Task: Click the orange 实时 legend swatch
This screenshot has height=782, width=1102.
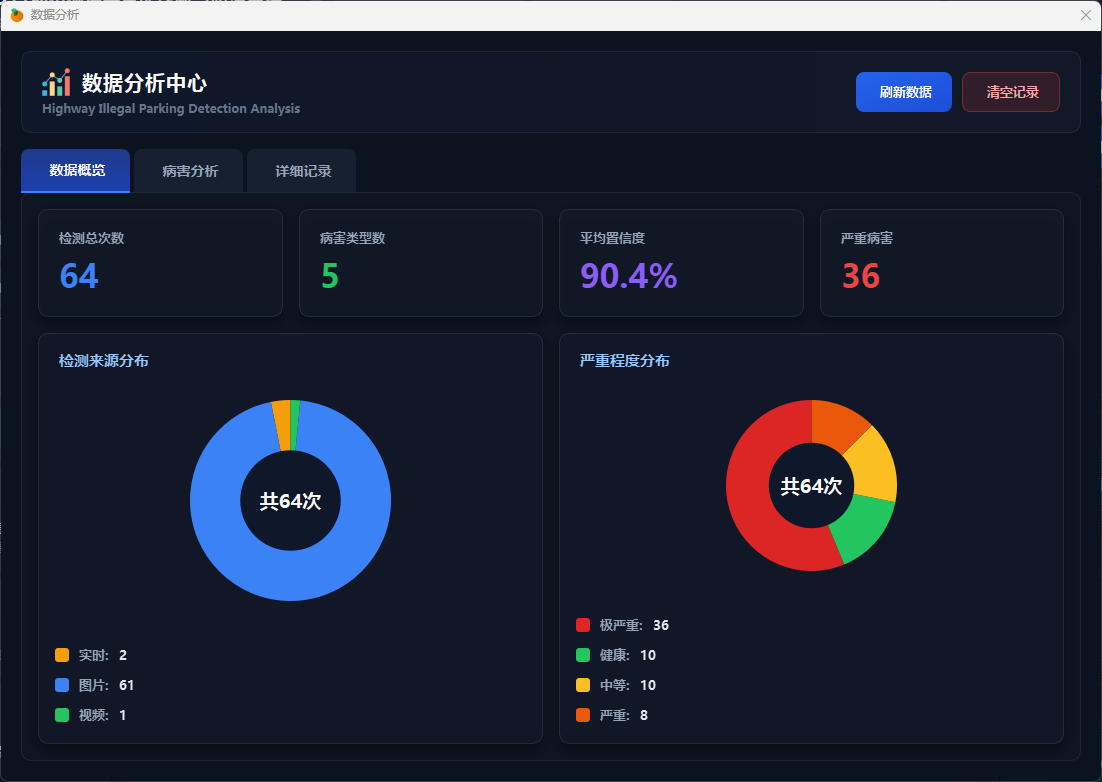Action: tap(62, 655)
